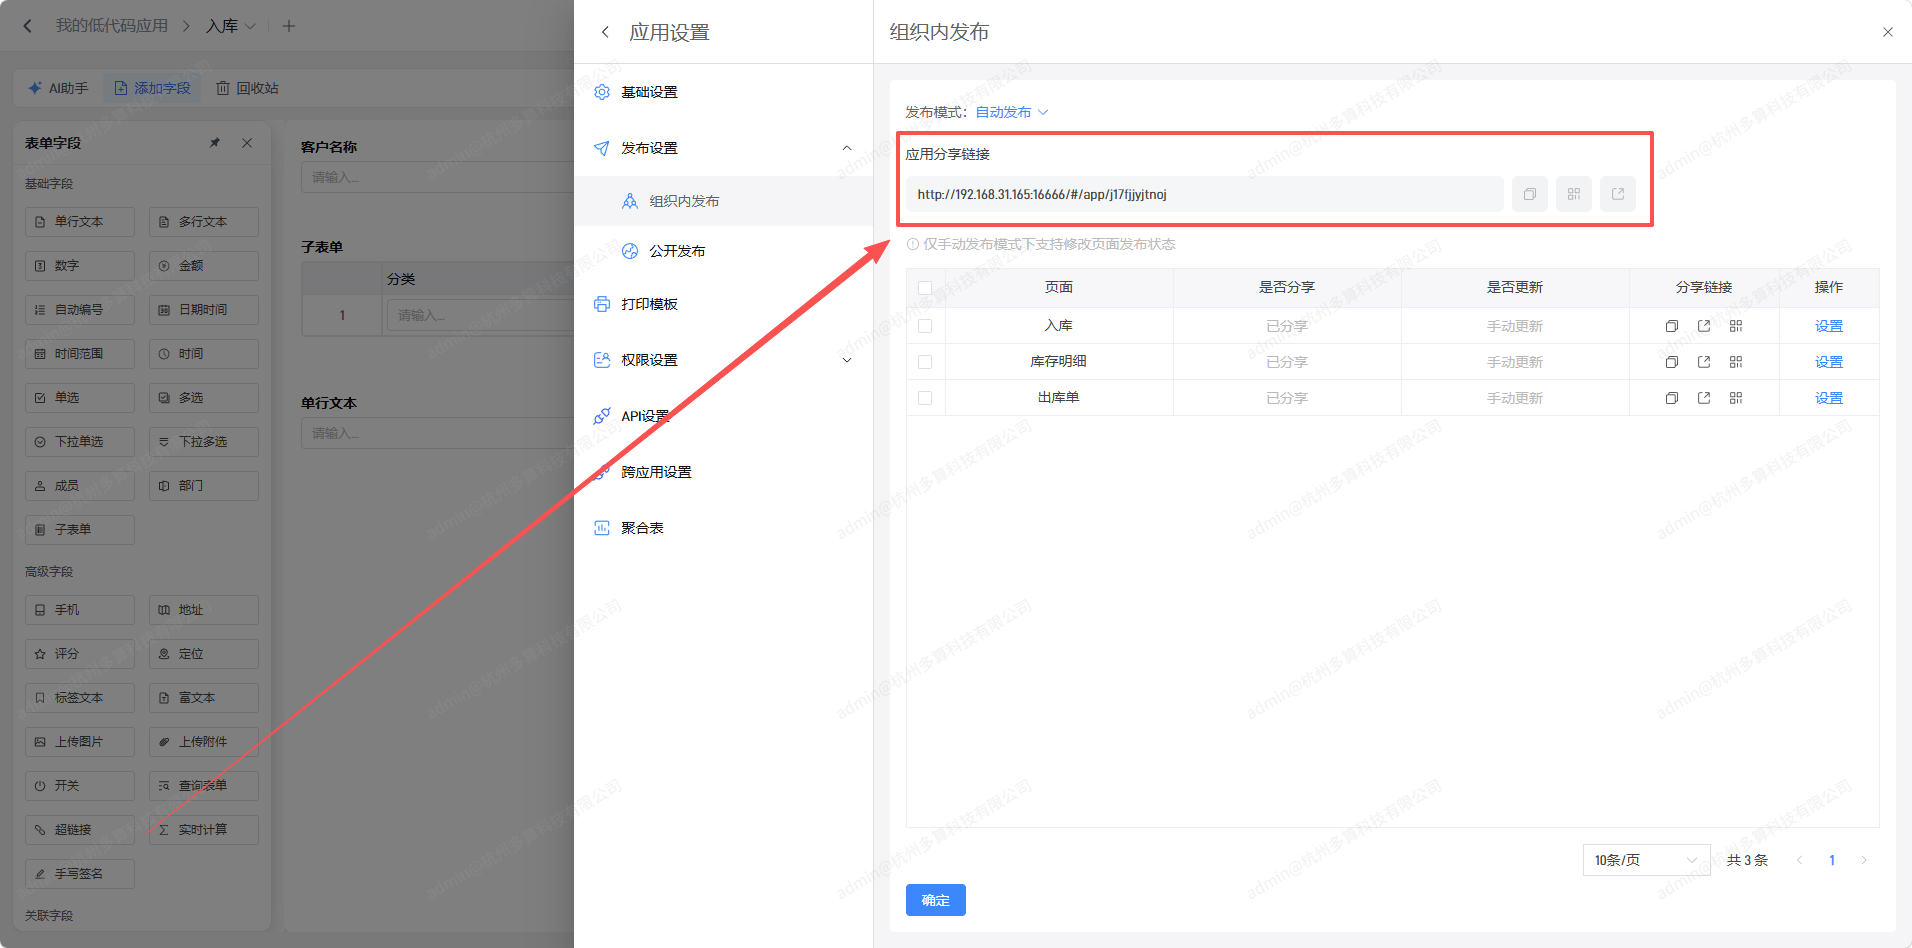The image size is (1912, 948).
Task: Select page 1 in pagination
Action: 1832,860
